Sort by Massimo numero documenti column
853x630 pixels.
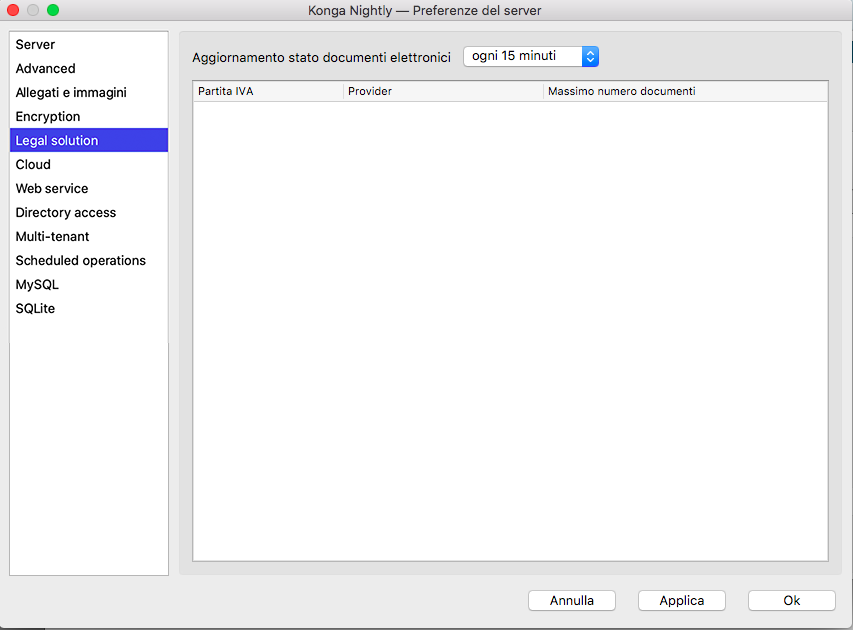(x=685, y=92)
